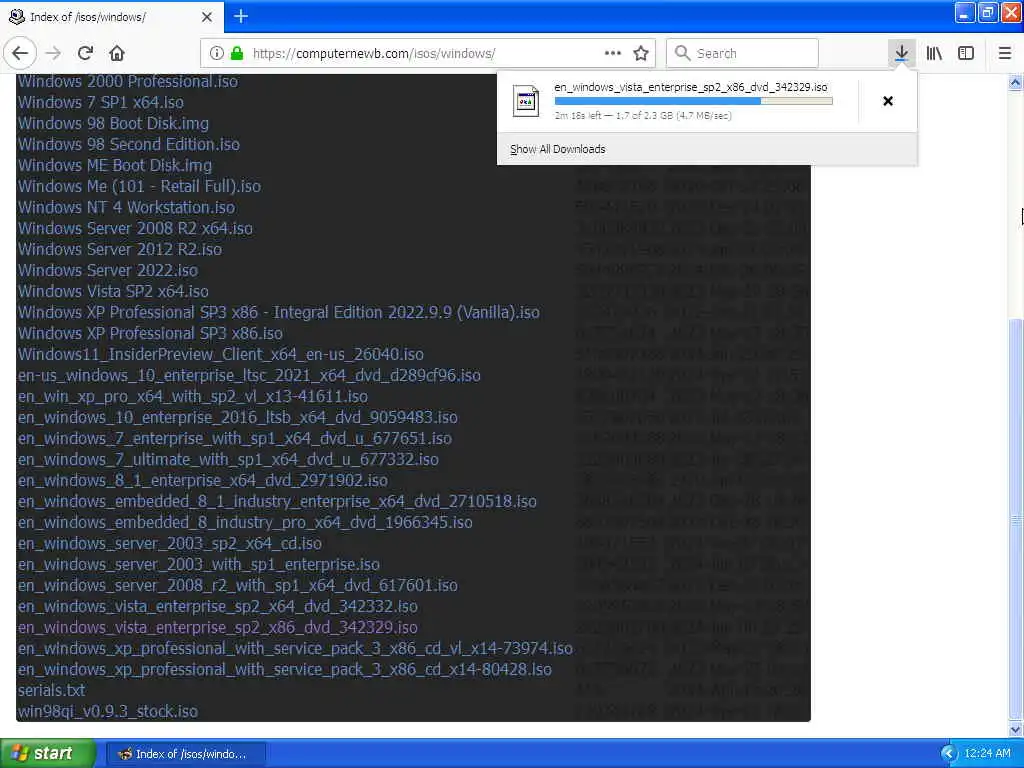Open en_windows_7_ultimate_with_sp1 ISO link
The height and width of the screenshot is (768, 1024).
coord(228,459)
